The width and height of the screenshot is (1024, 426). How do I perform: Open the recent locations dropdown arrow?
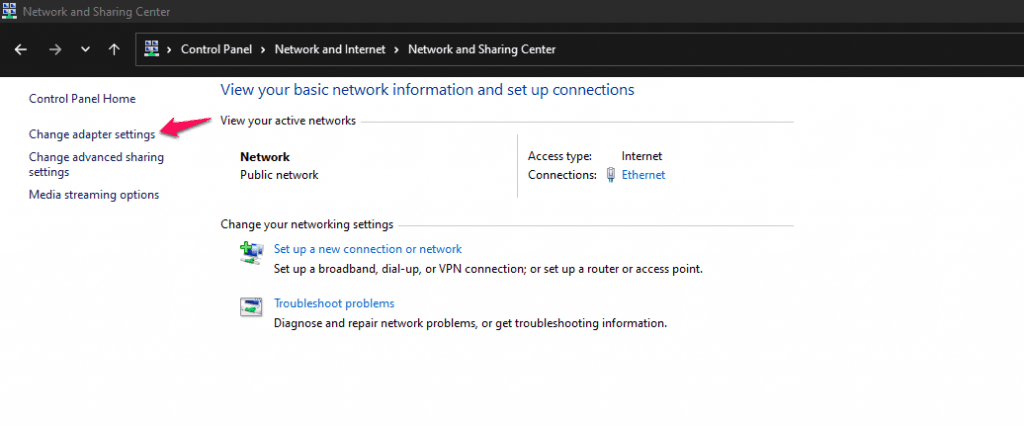[85, 49]
